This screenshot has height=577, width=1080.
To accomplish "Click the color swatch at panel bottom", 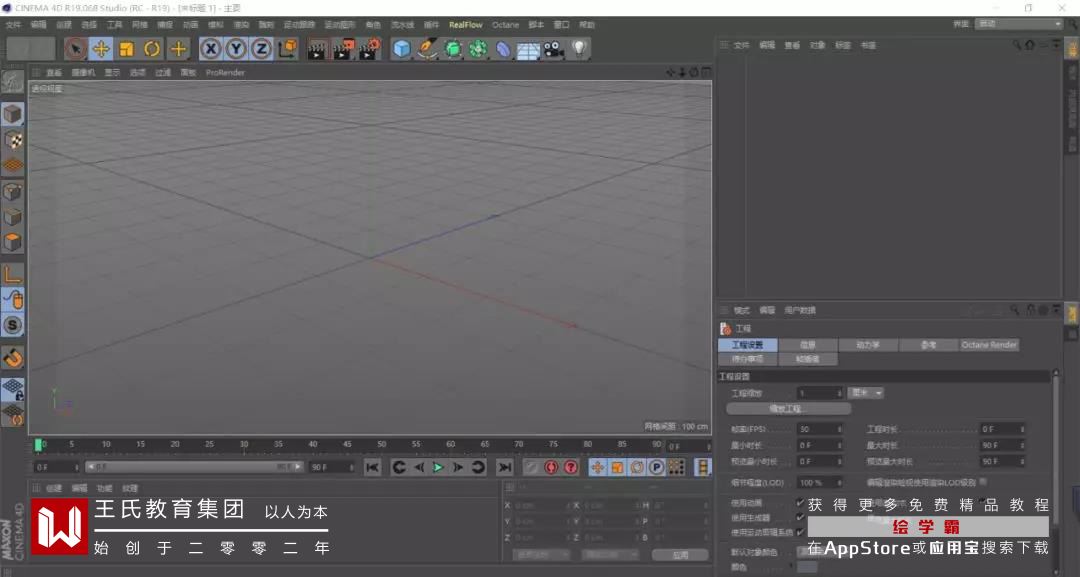I will pos(807,567).
